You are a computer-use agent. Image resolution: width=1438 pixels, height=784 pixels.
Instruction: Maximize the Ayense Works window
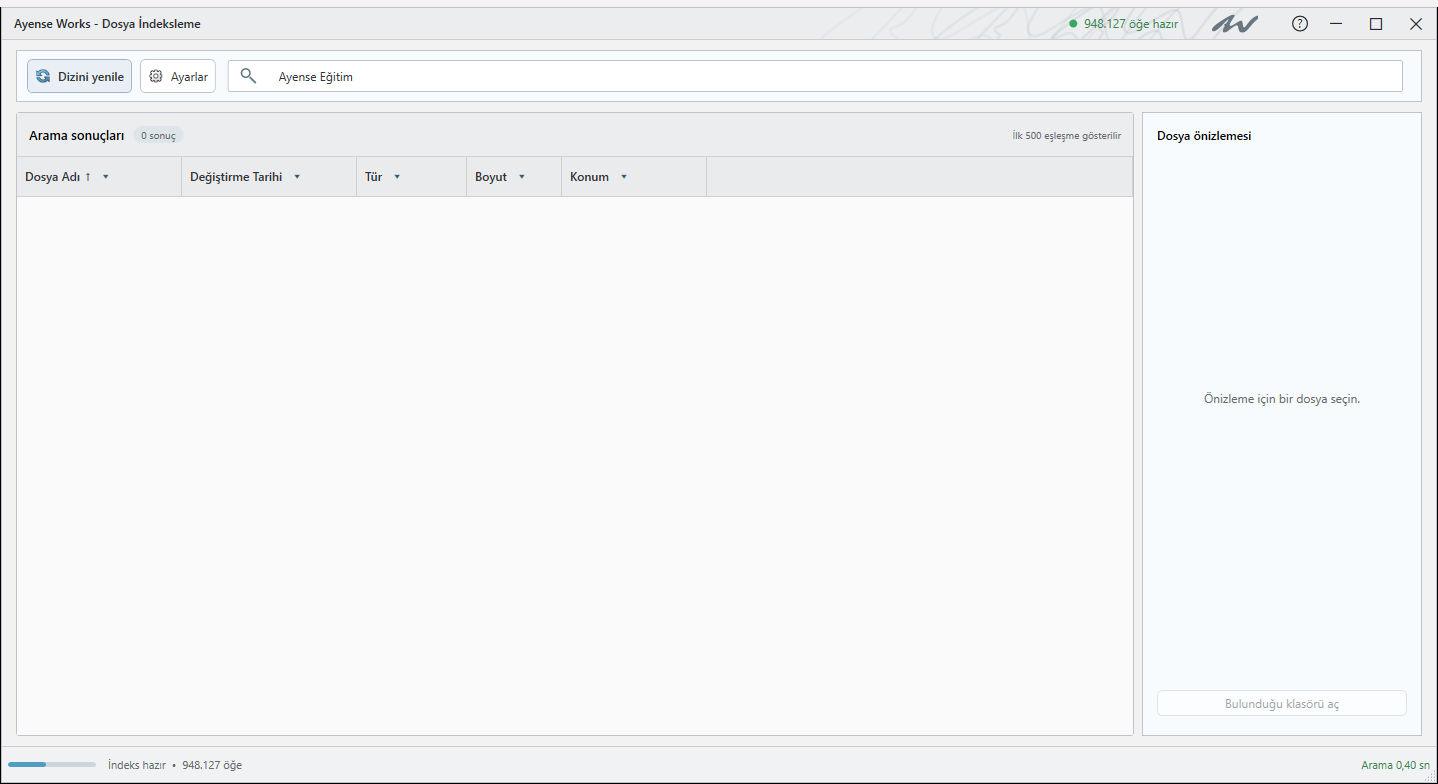(x=1376, y=24)
